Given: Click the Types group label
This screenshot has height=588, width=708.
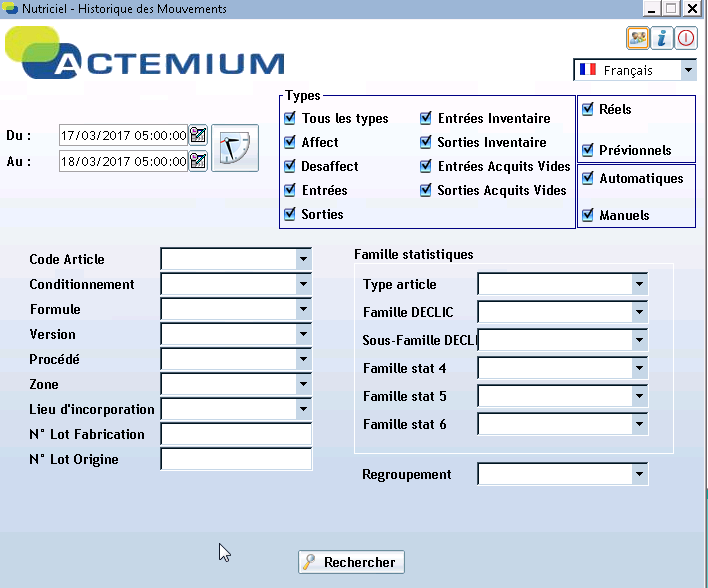Looking at the screenshot, I should pos(303,96).
